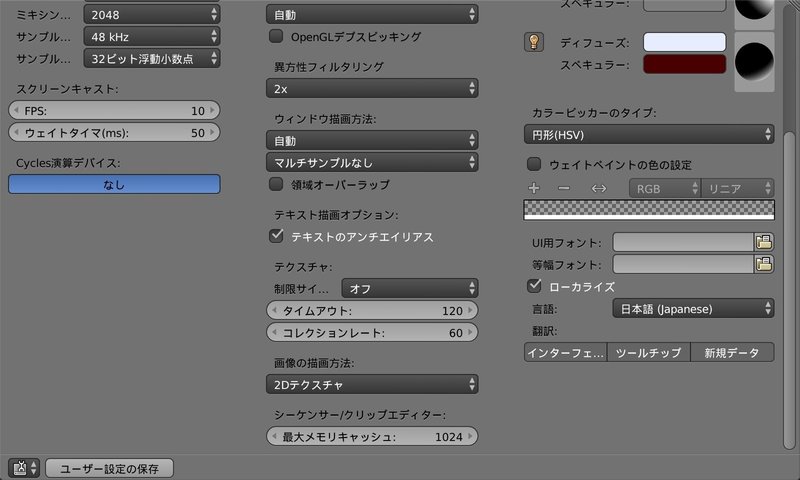Open the texture limit size オフ dropdown
Screen dimensions: 800x480
410,289
